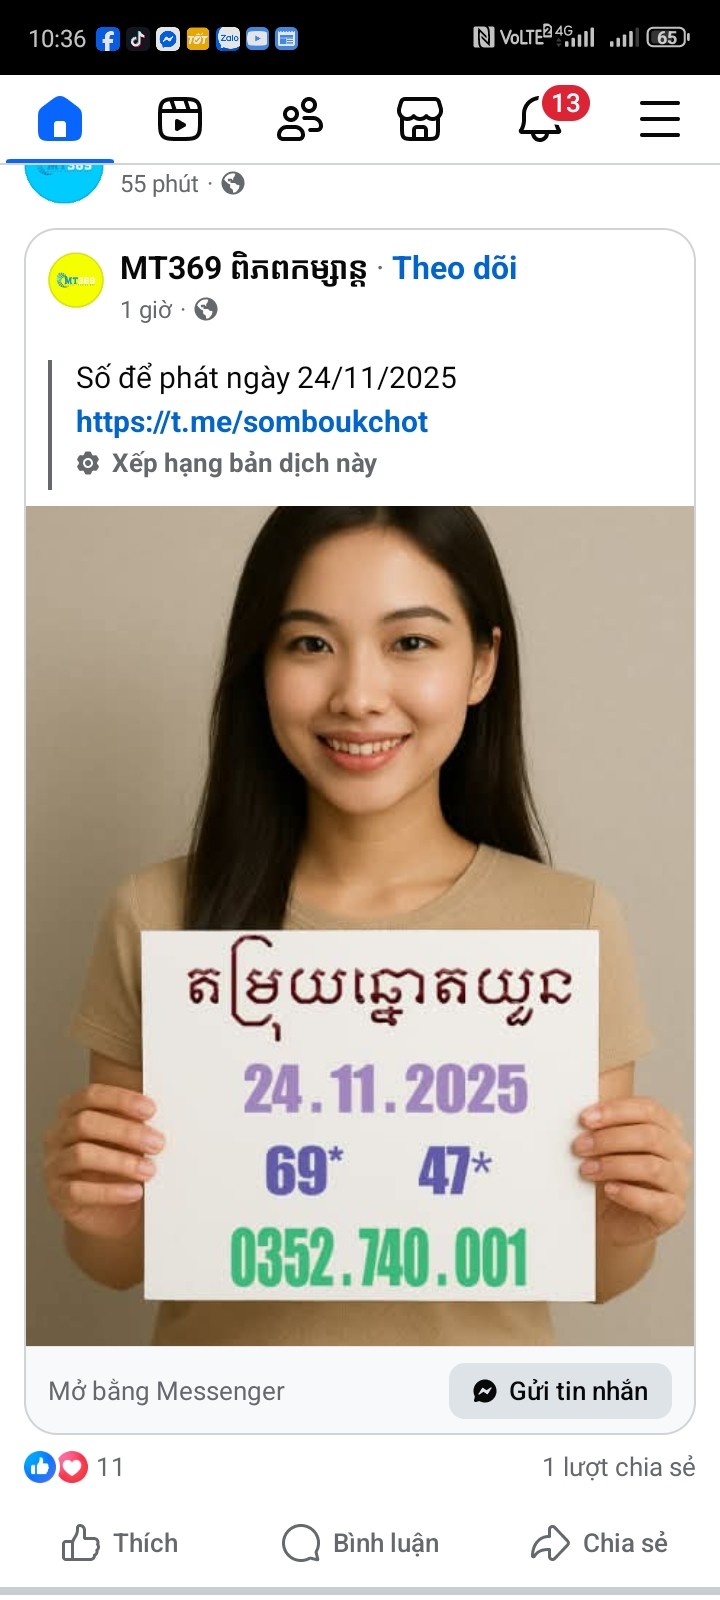The image size is (720, 1600).
Task: Open the Facebook Home tab
Action: (x=60, y=119)
